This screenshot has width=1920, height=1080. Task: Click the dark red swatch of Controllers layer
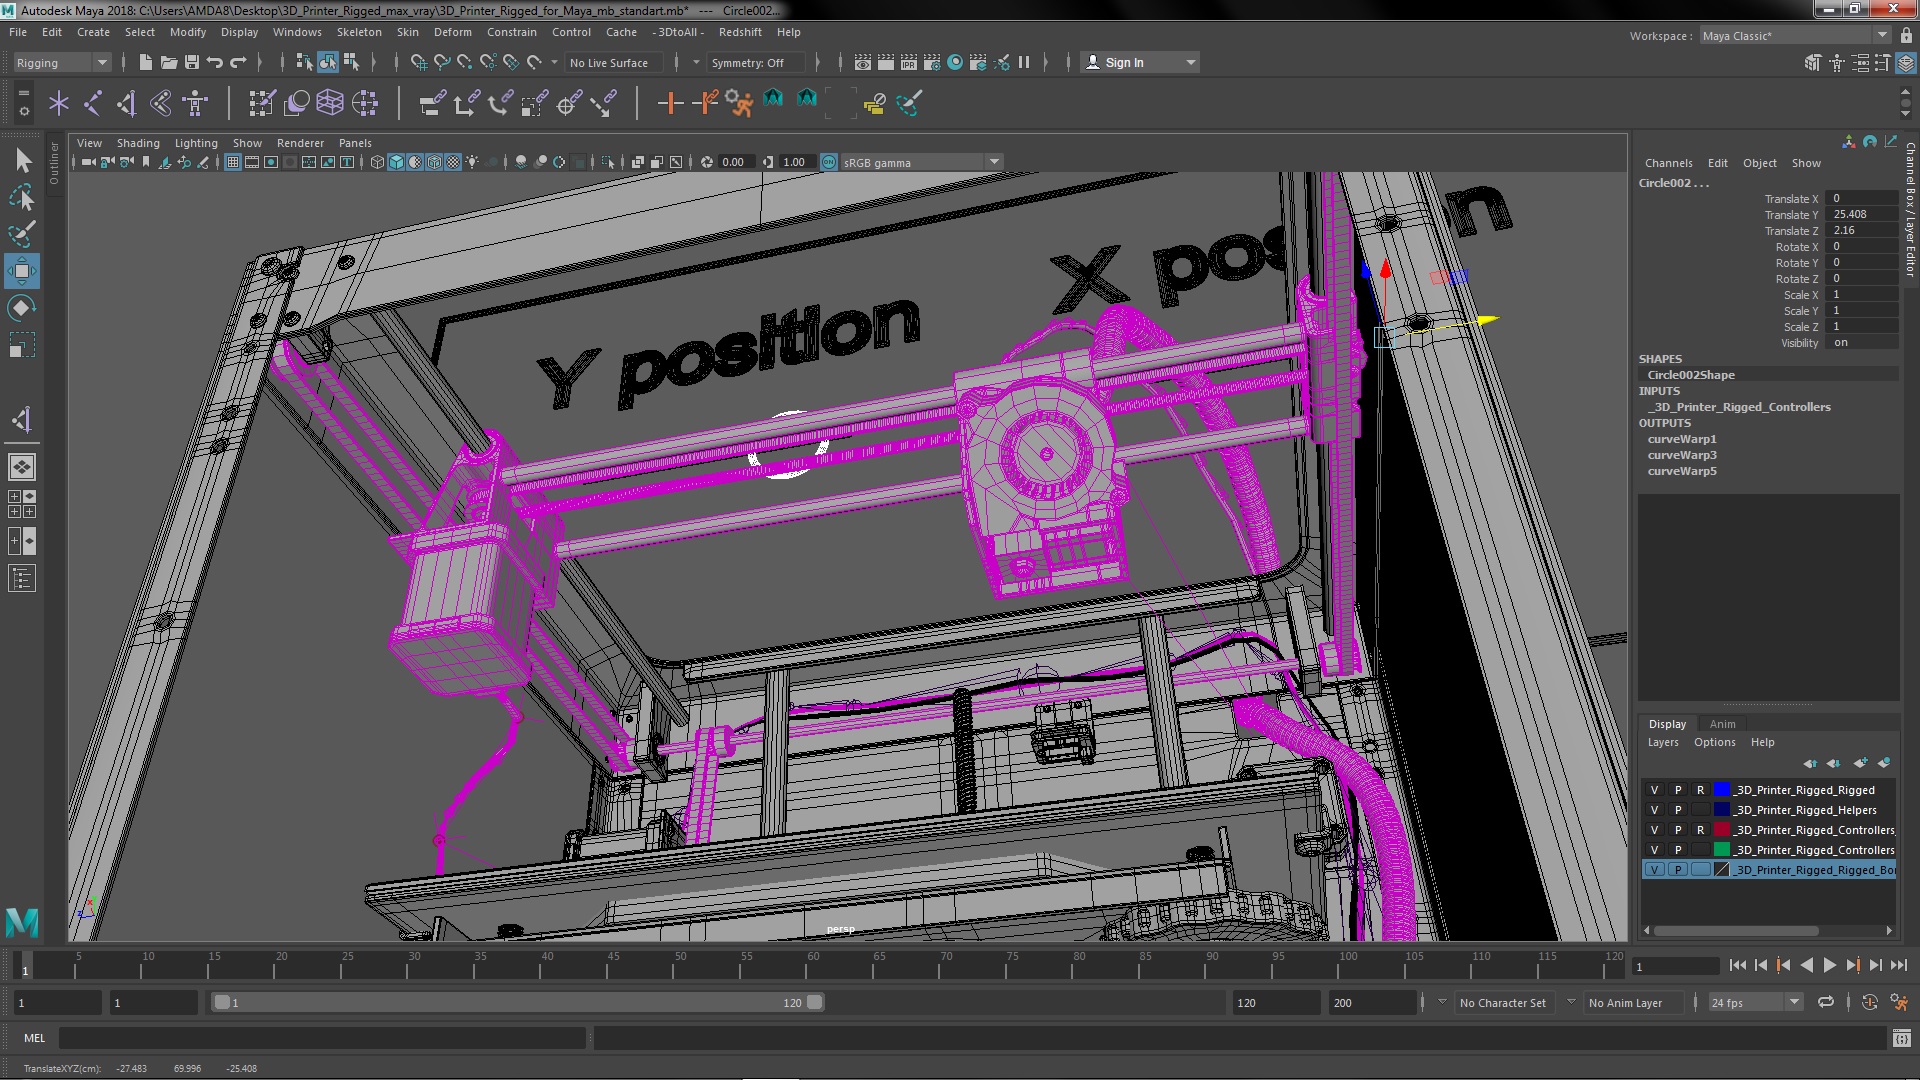point(1722,830)
